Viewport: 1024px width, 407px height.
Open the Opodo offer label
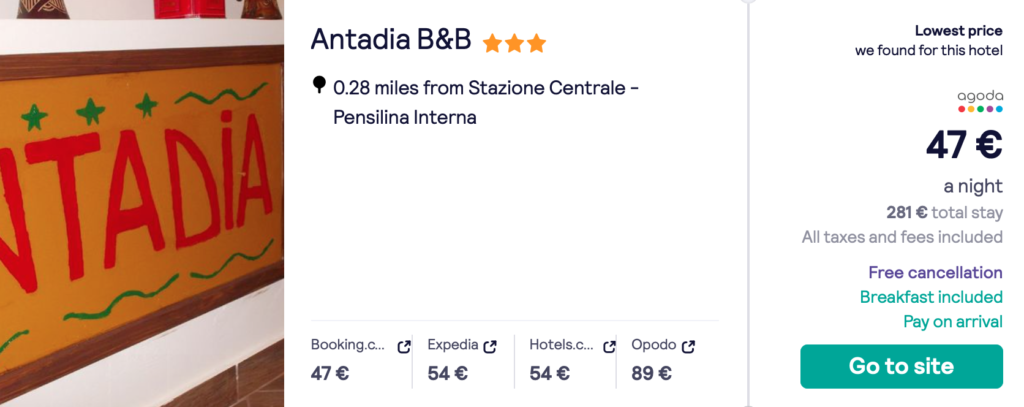click(653, 346)
